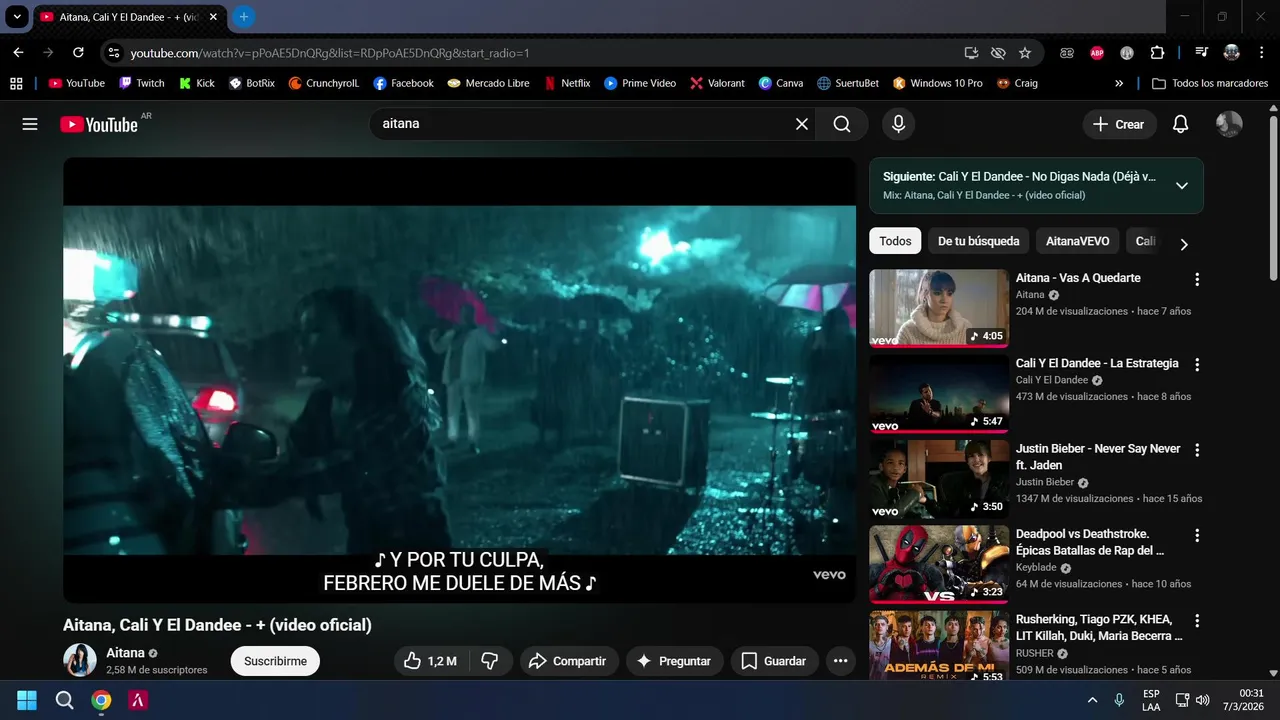Open options for Rusherking Además de Mí video
This screenshot has height=720, width=1280.
point(1197,621)
